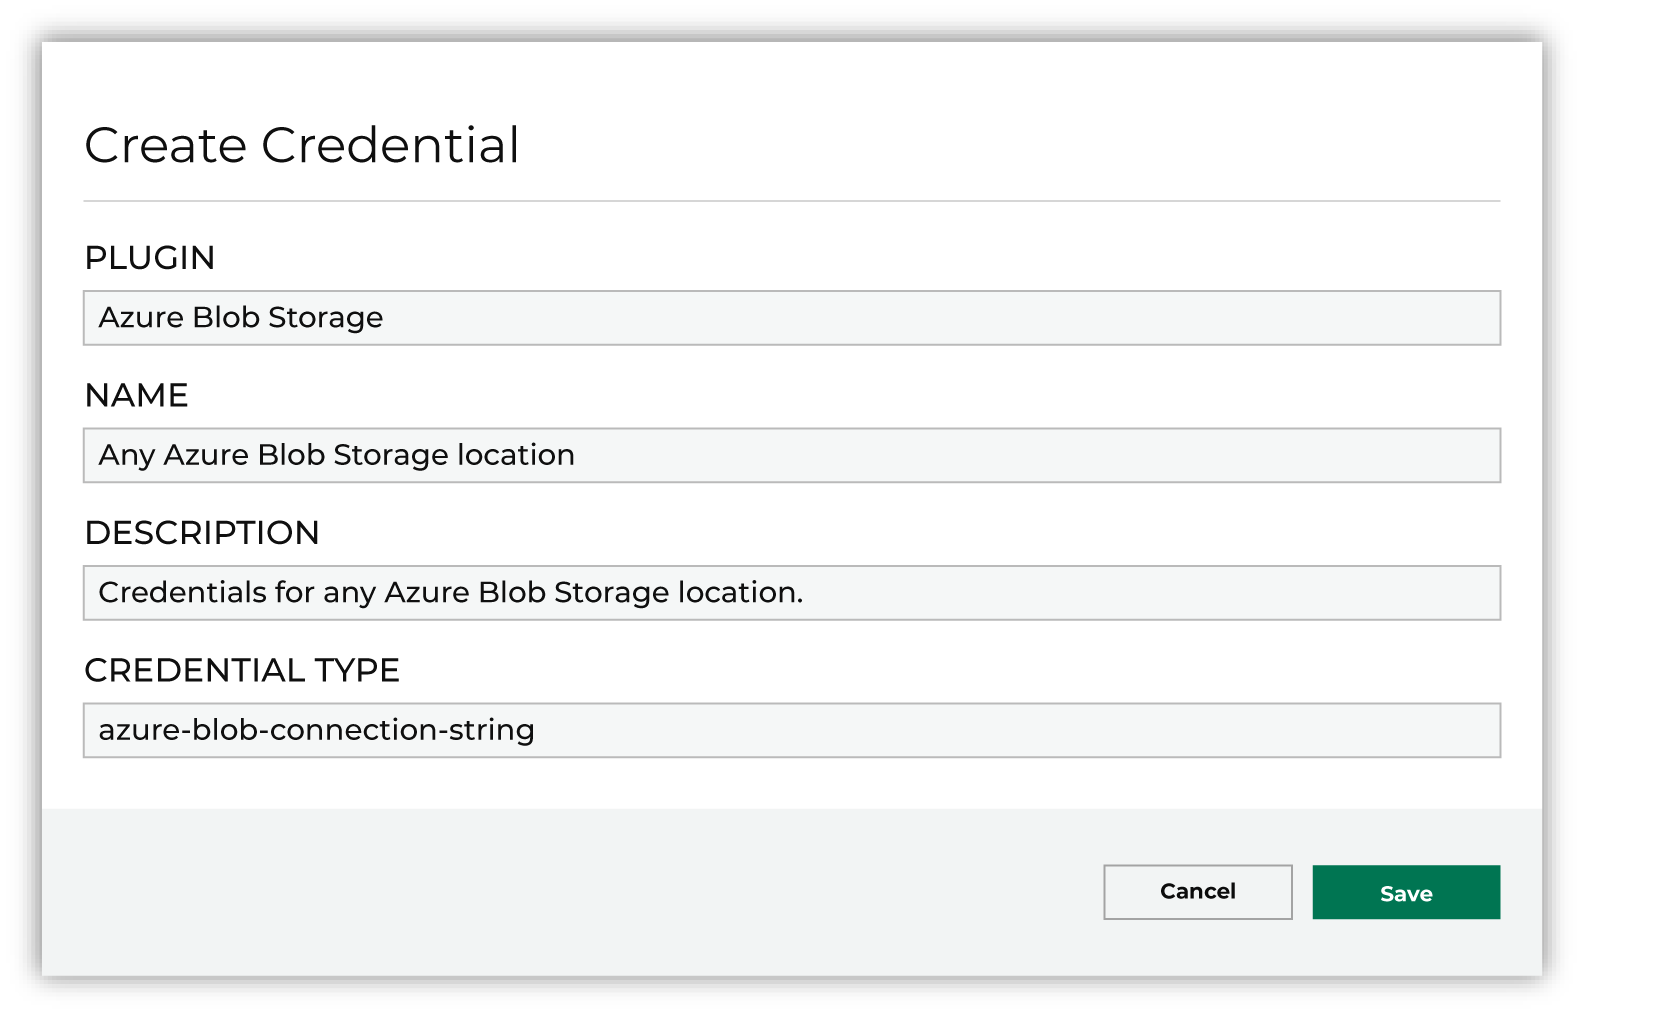The height and width of the screenshot is (1018, 1668).
Task: Edit the Name input field
Action: pyautogui.click(x=792, y=455)
